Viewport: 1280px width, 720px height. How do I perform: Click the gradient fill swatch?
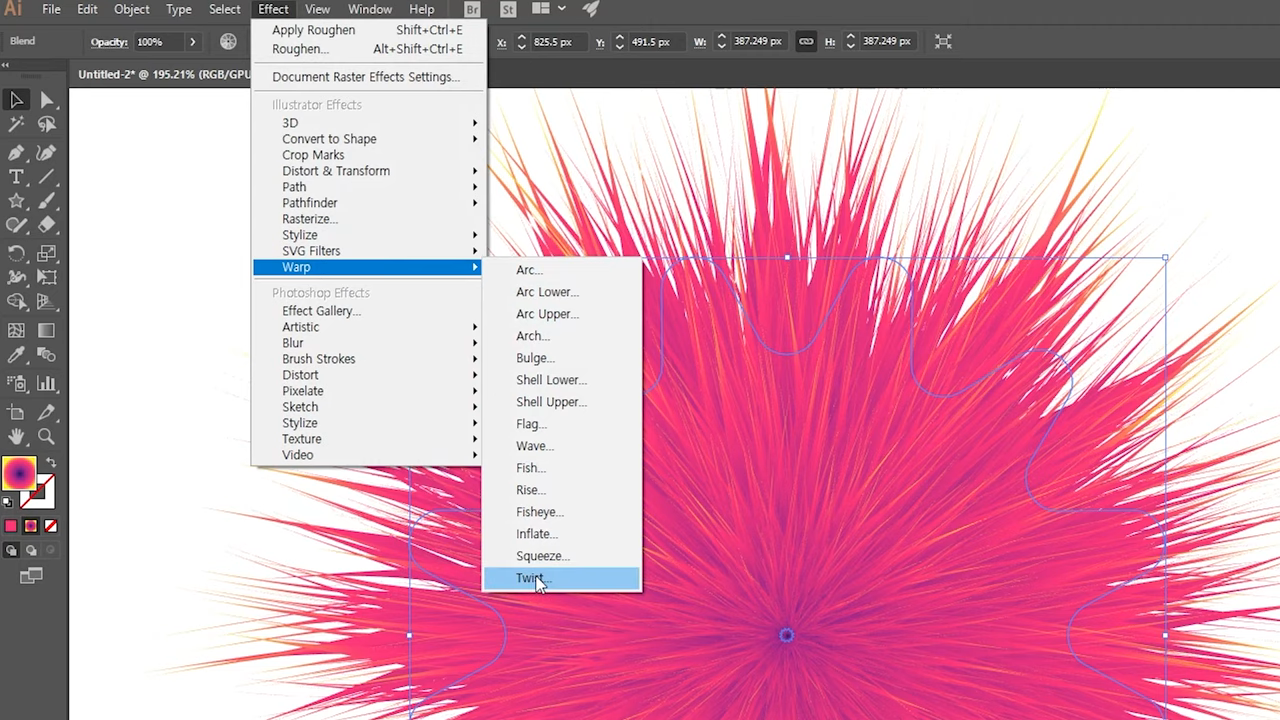tap(19, 473)
